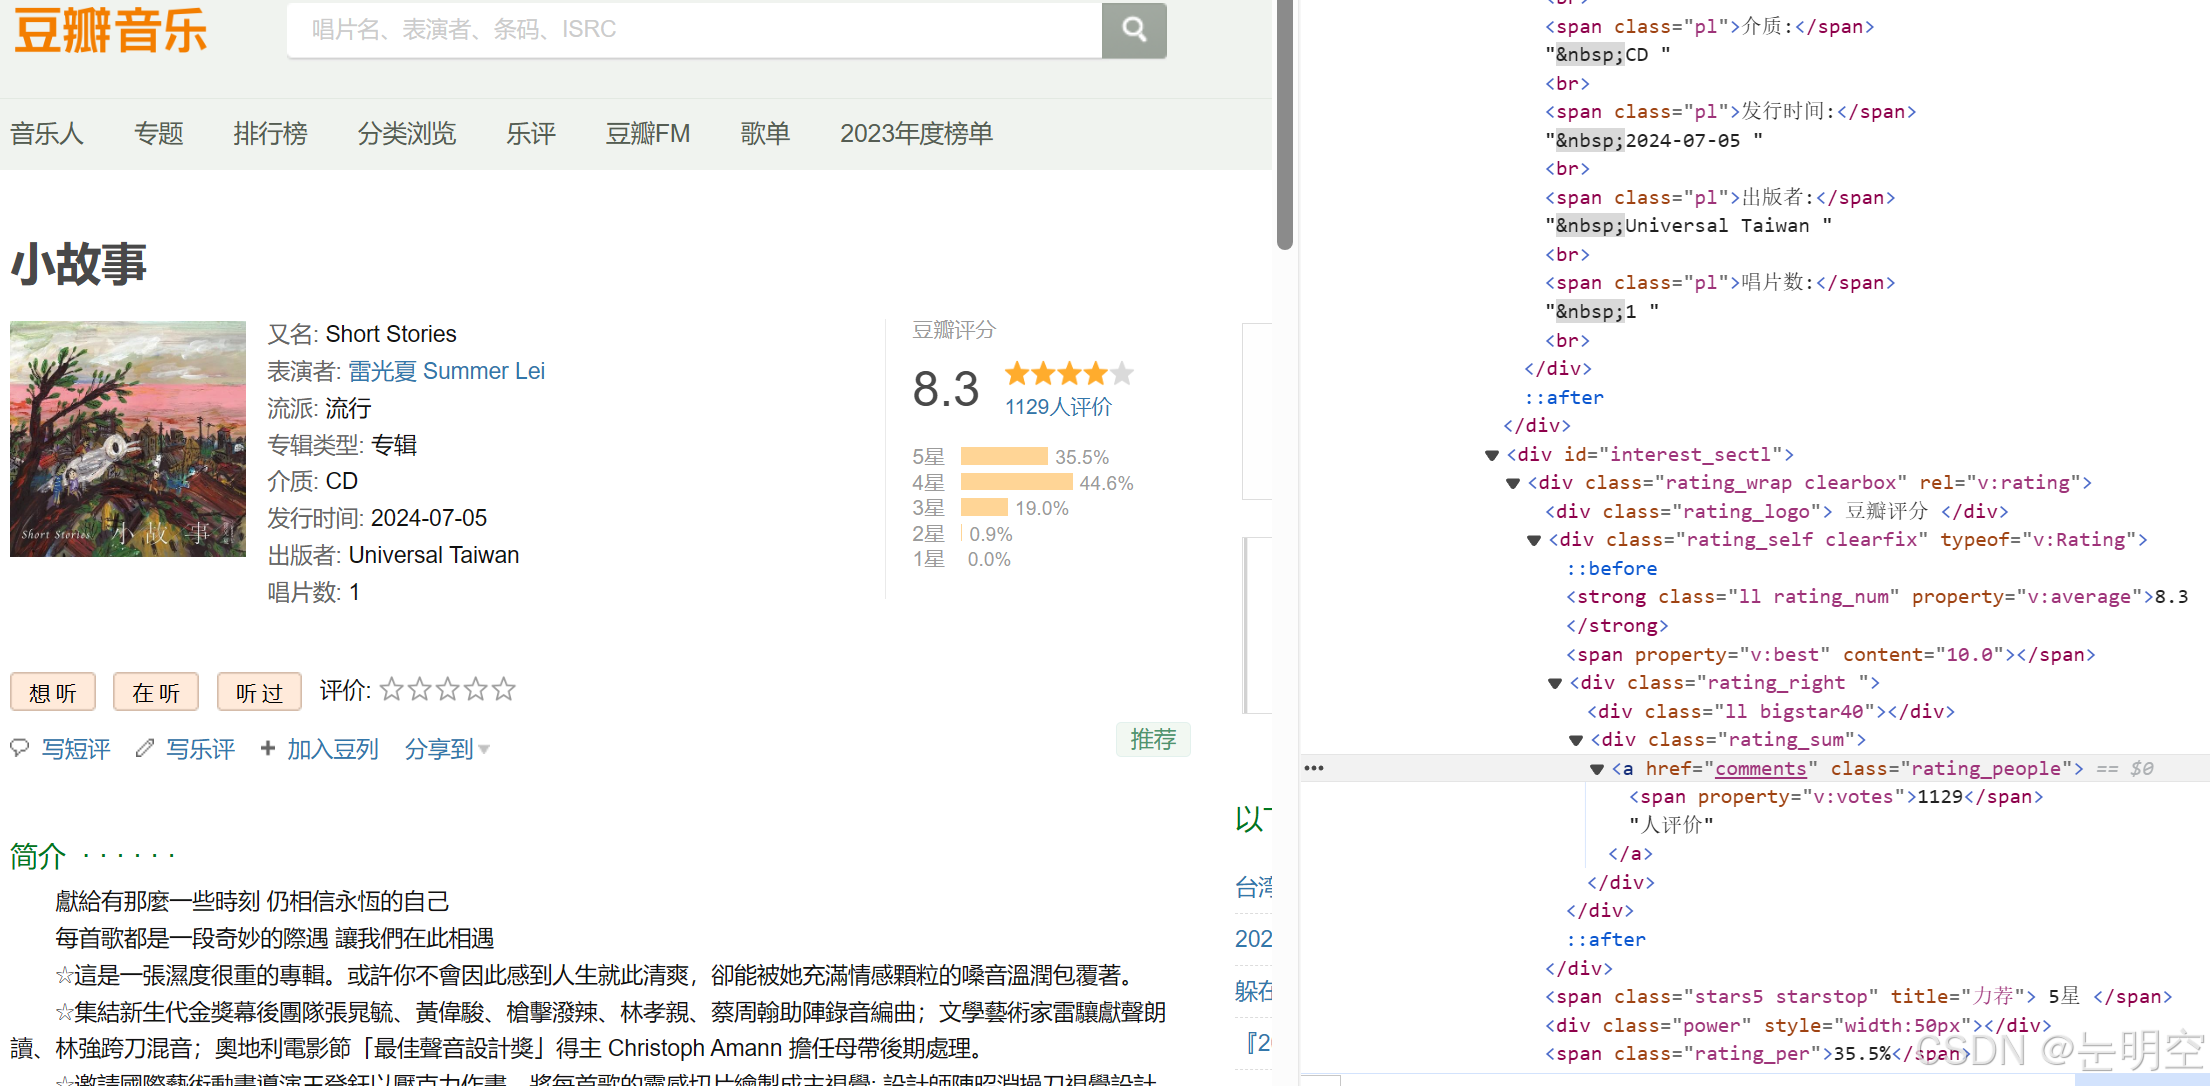Rate two stars in 评价

(x=420, y=689)
